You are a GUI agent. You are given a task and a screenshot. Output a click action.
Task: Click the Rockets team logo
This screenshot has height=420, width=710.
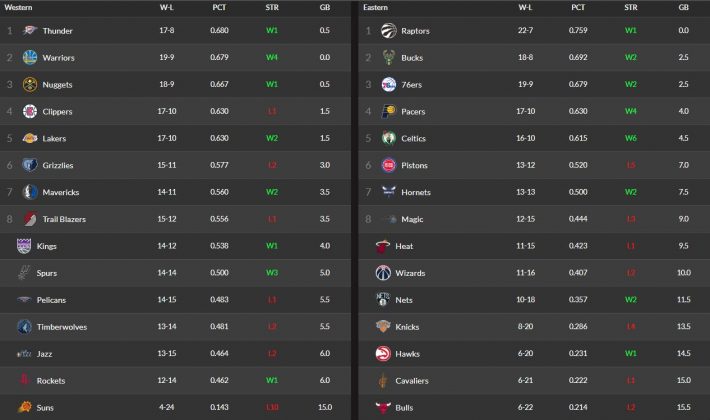point(25,380)
